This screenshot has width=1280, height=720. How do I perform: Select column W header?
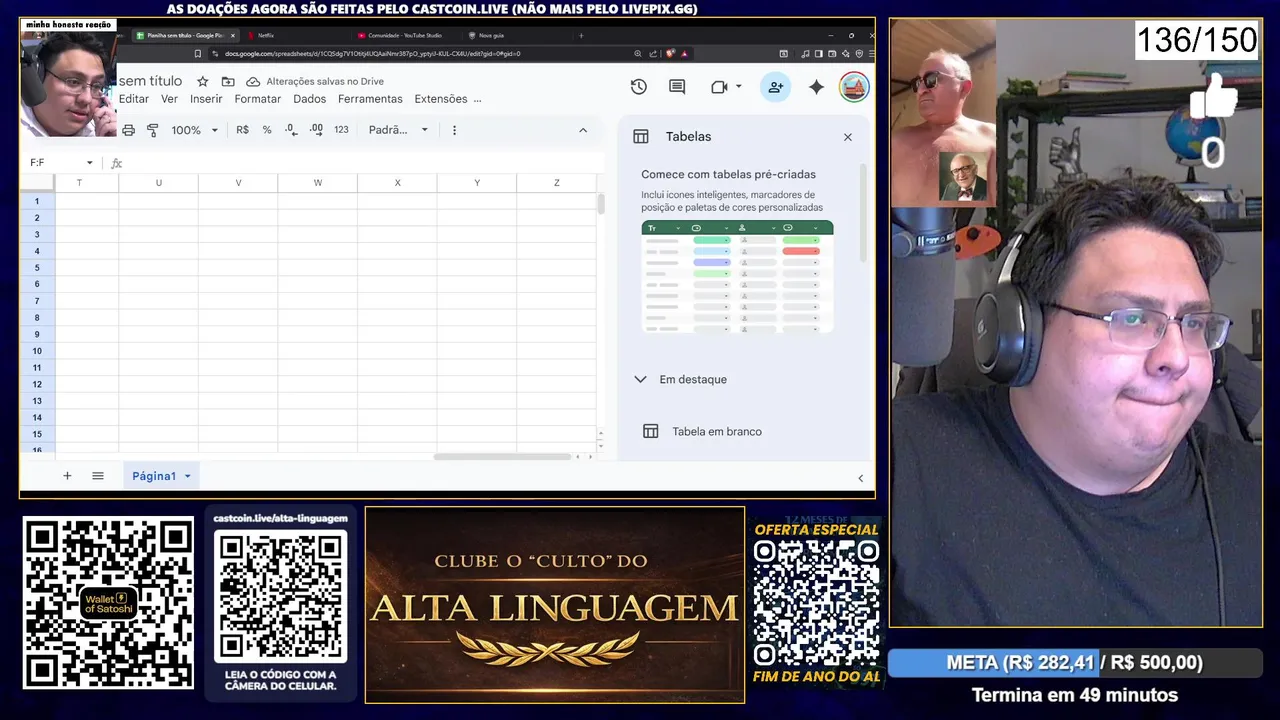pos(318,183)
